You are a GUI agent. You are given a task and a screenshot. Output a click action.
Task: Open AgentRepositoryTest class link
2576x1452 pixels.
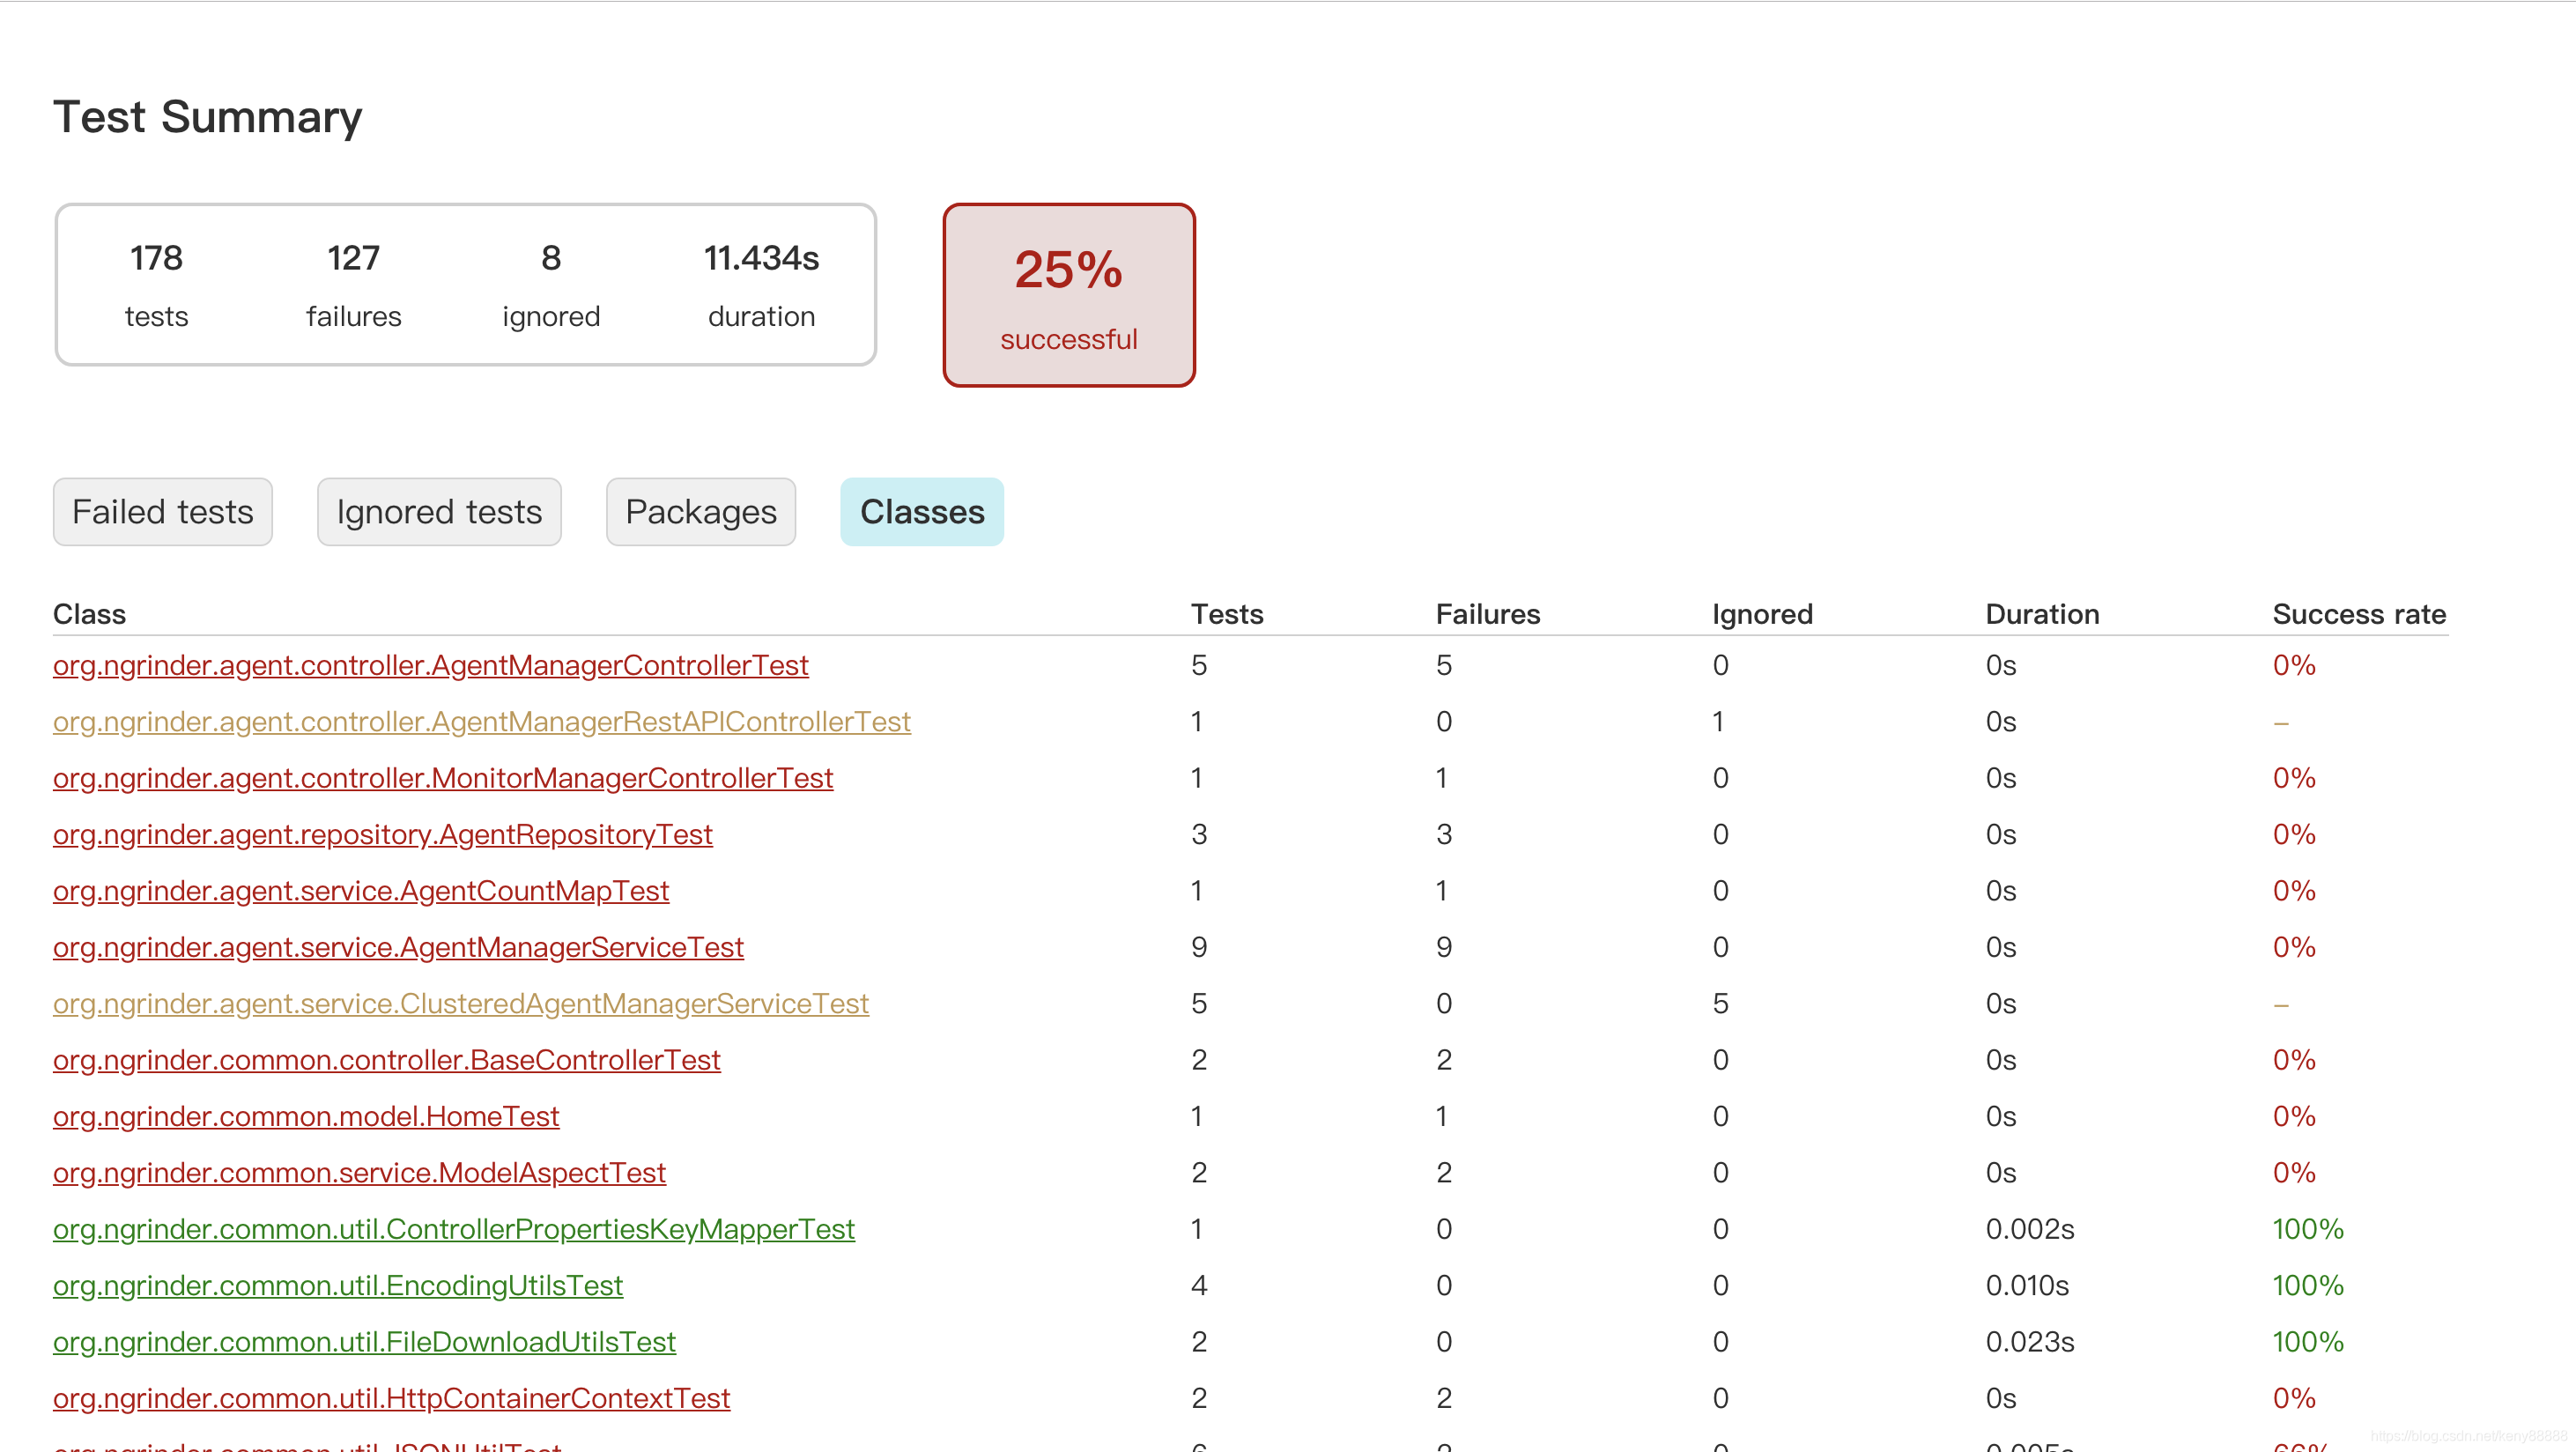pos(382,834)
